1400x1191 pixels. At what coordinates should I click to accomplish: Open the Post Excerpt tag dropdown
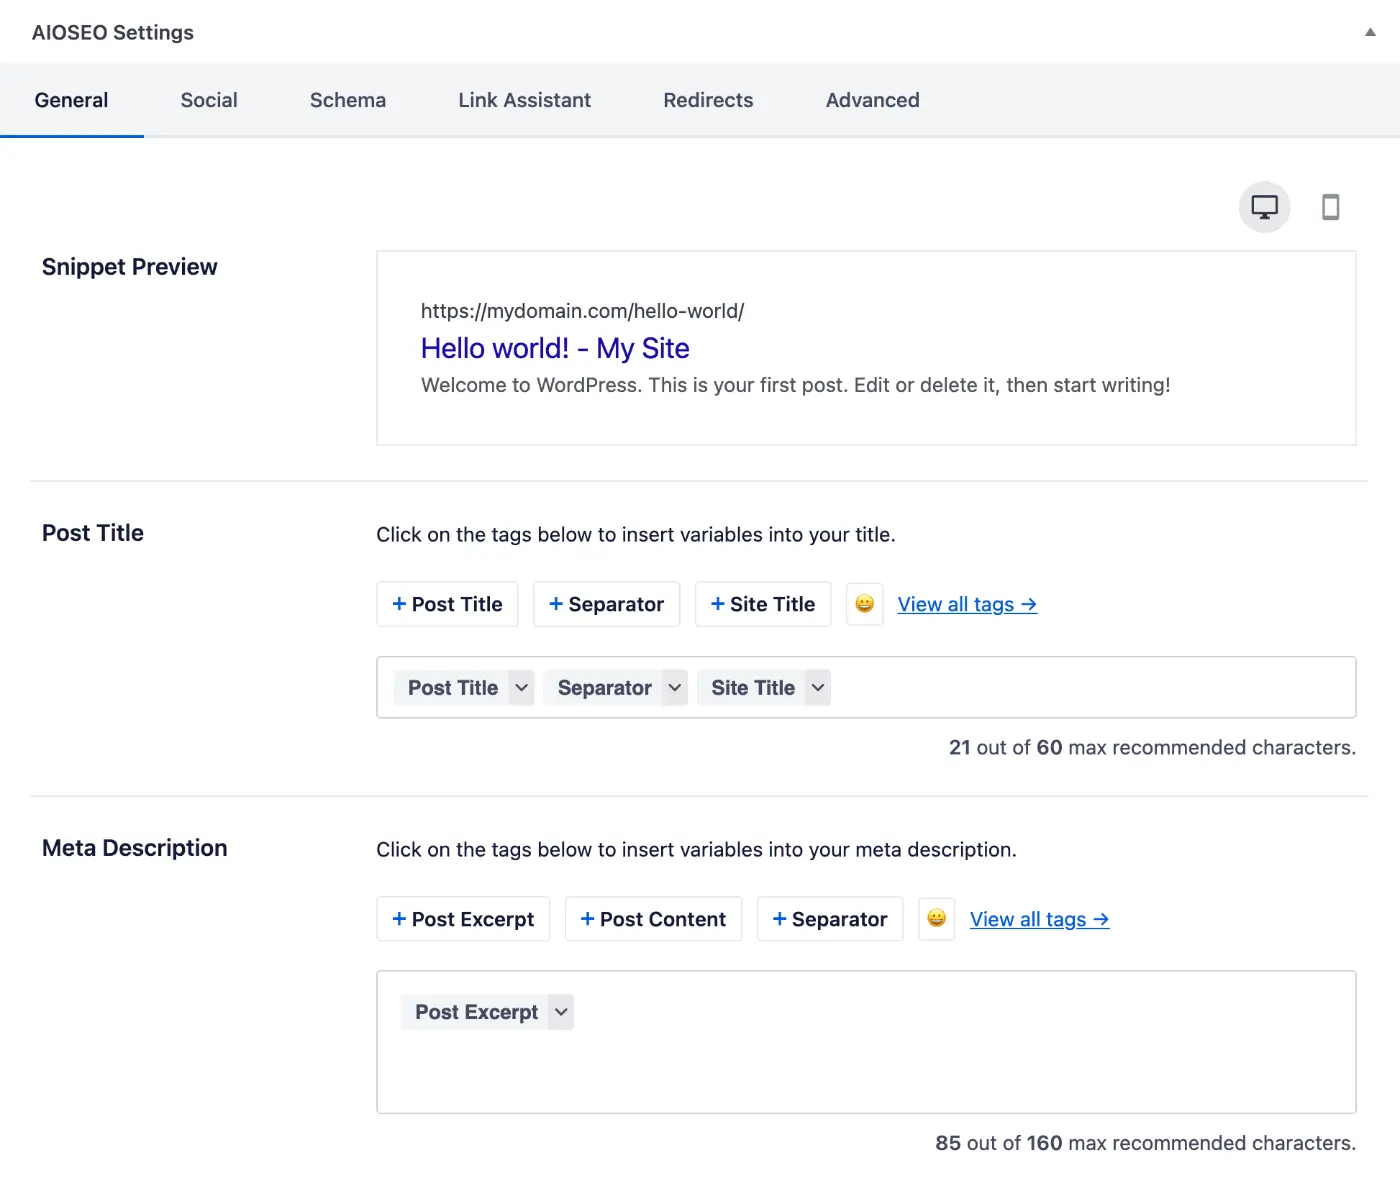tap(560, 1011)
